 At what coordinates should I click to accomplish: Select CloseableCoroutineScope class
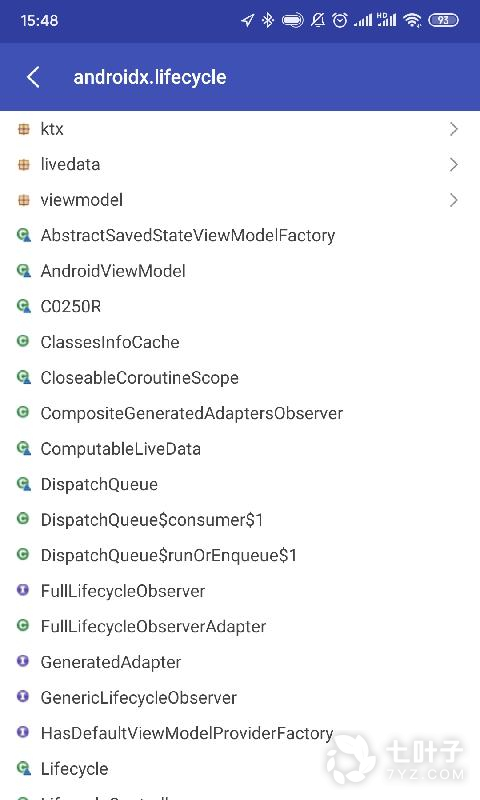(240, 378)
